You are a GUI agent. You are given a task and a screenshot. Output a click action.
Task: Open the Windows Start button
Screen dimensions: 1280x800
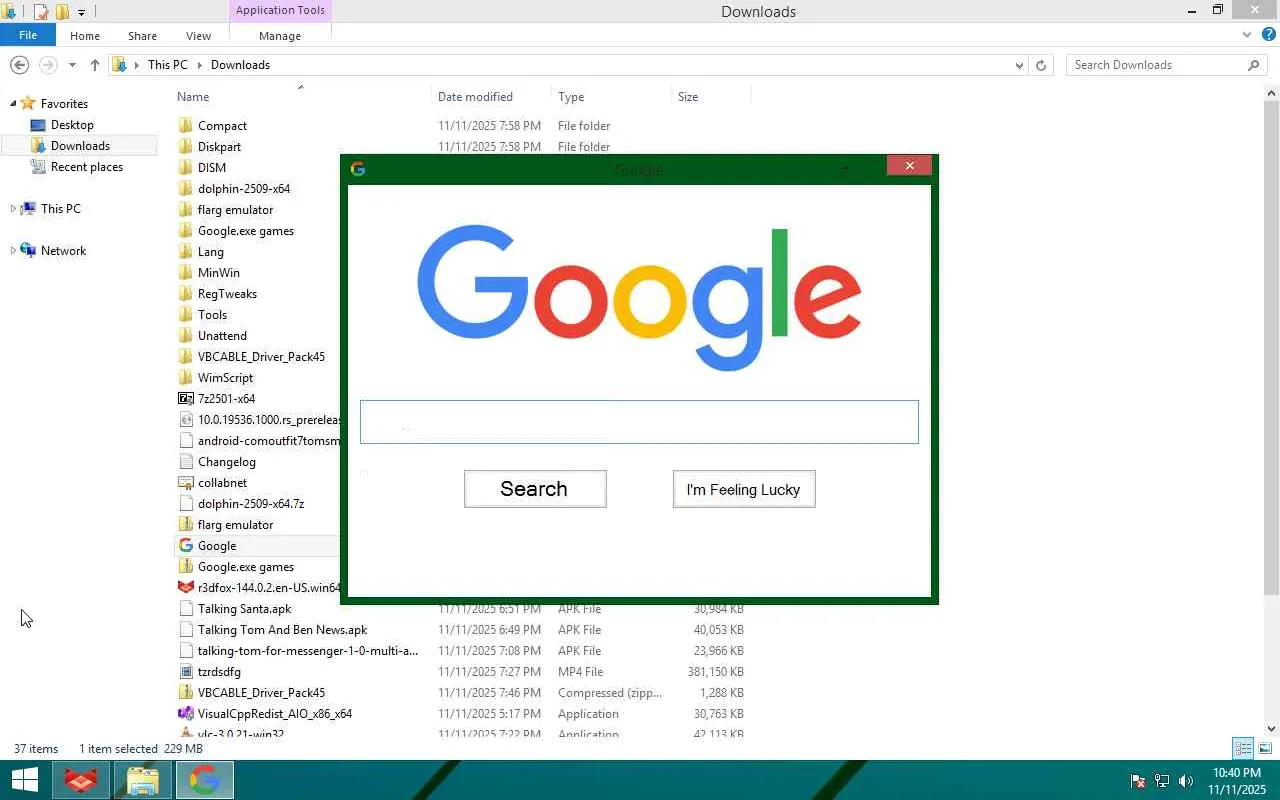24,780
